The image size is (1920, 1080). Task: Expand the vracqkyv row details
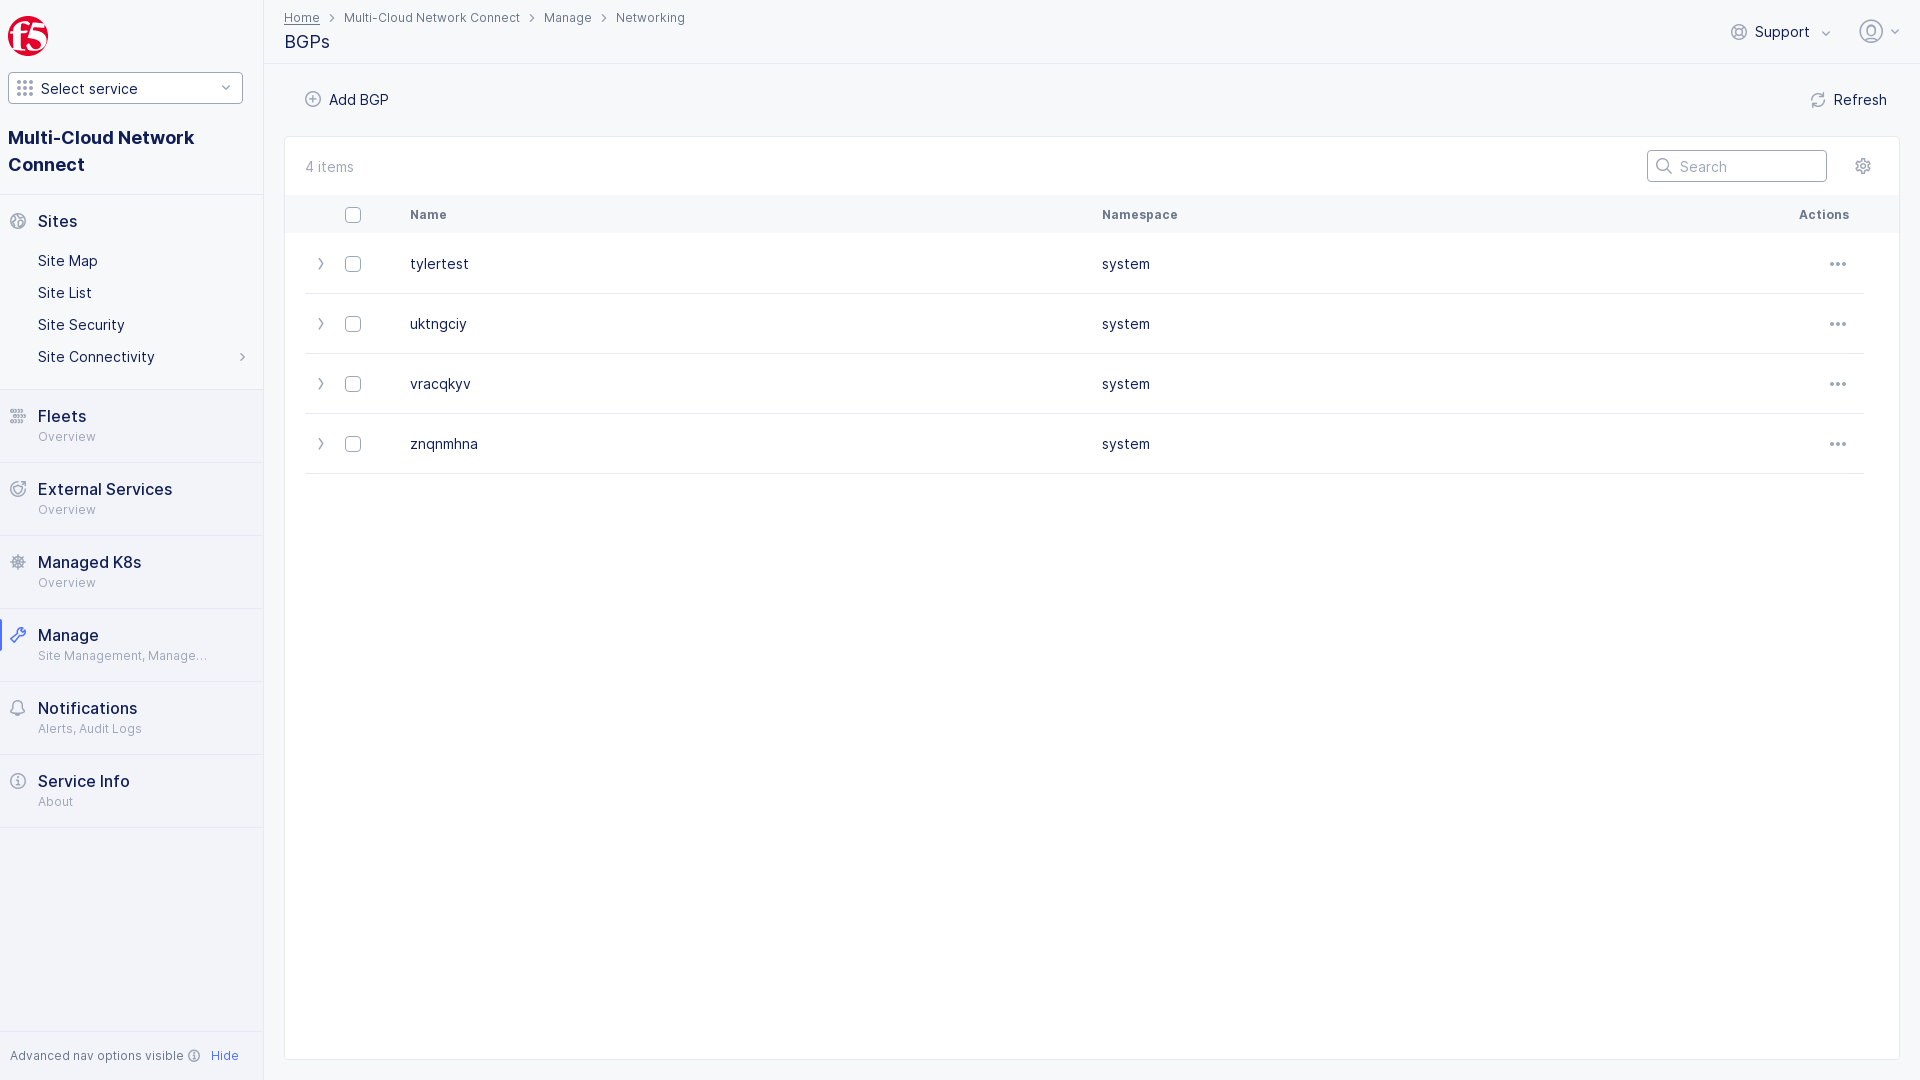(x=321, y=384)
